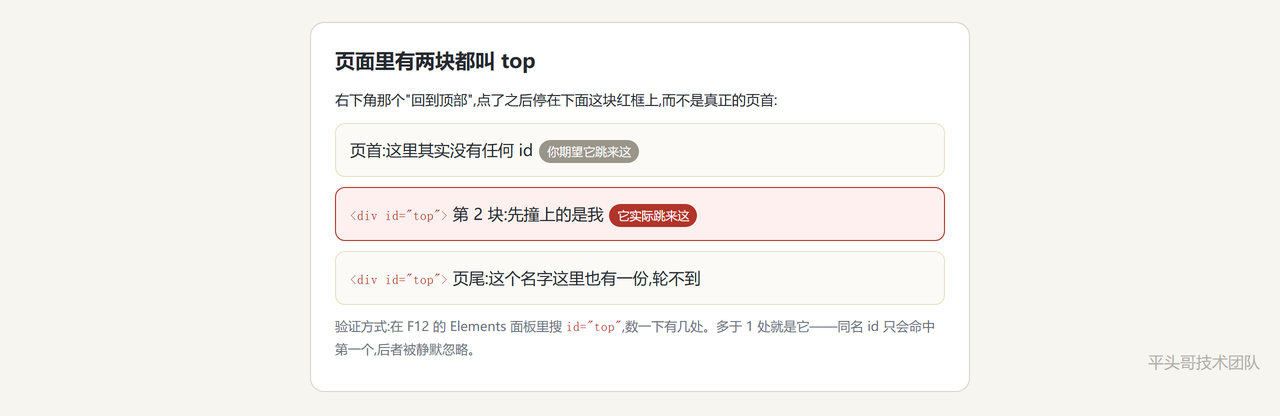Select the heading 页面里有两块都叫 top
The image size is (1280, 416).
(435, 61)
